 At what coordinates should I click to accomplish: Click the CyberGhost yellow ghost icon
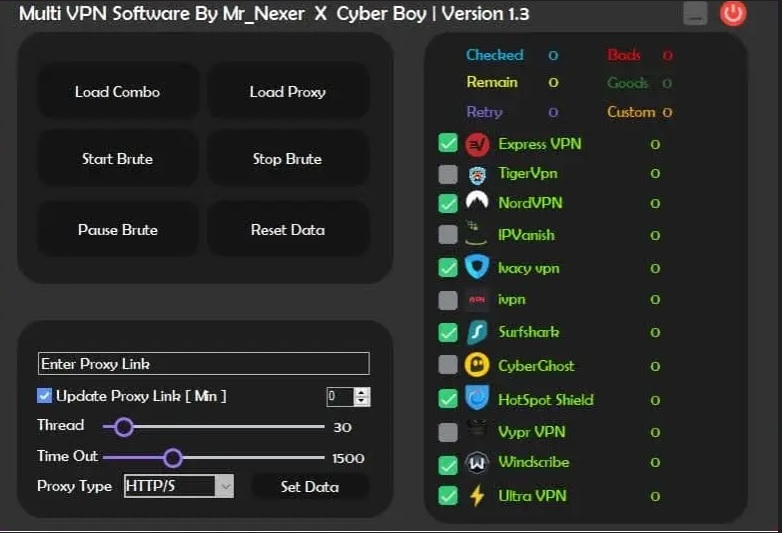(477, 366)
